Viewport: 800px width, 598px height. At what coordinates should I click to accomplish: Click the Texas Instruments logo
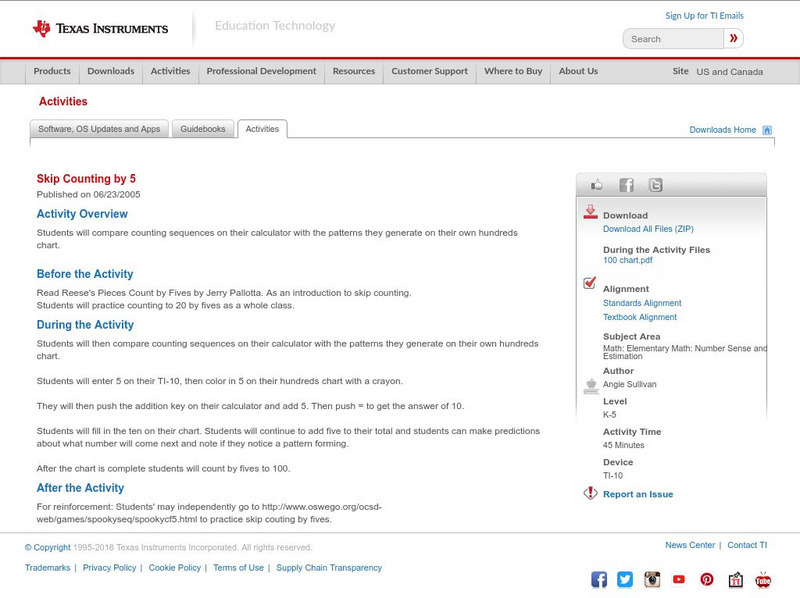click(x=101, y=29)
